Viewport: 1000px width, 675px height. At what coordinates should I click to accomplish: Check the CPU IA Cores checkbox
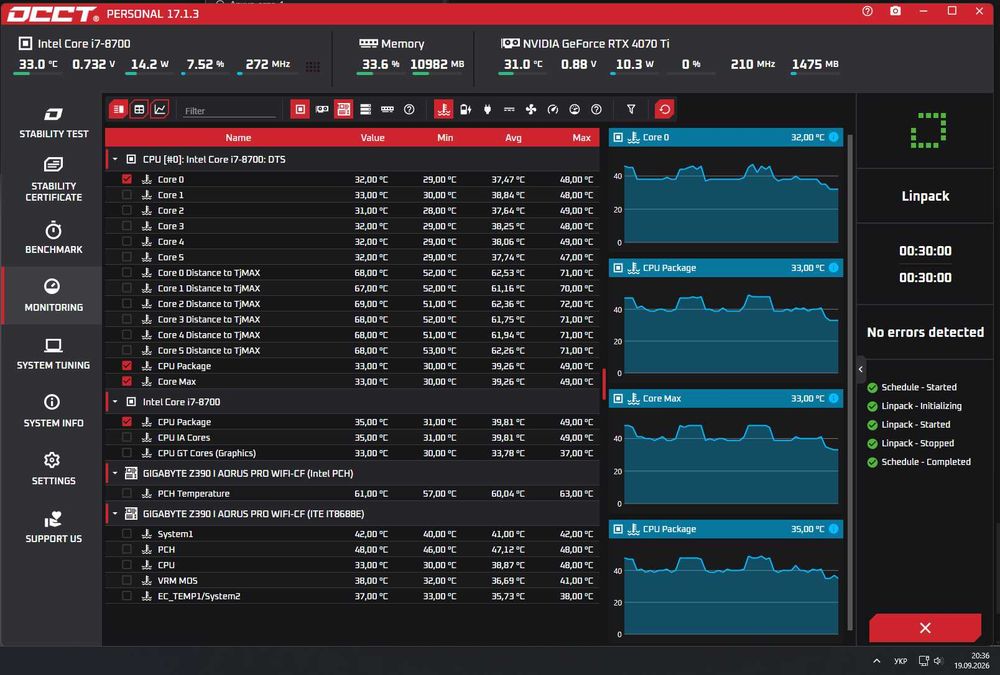[x=127, y=437]
